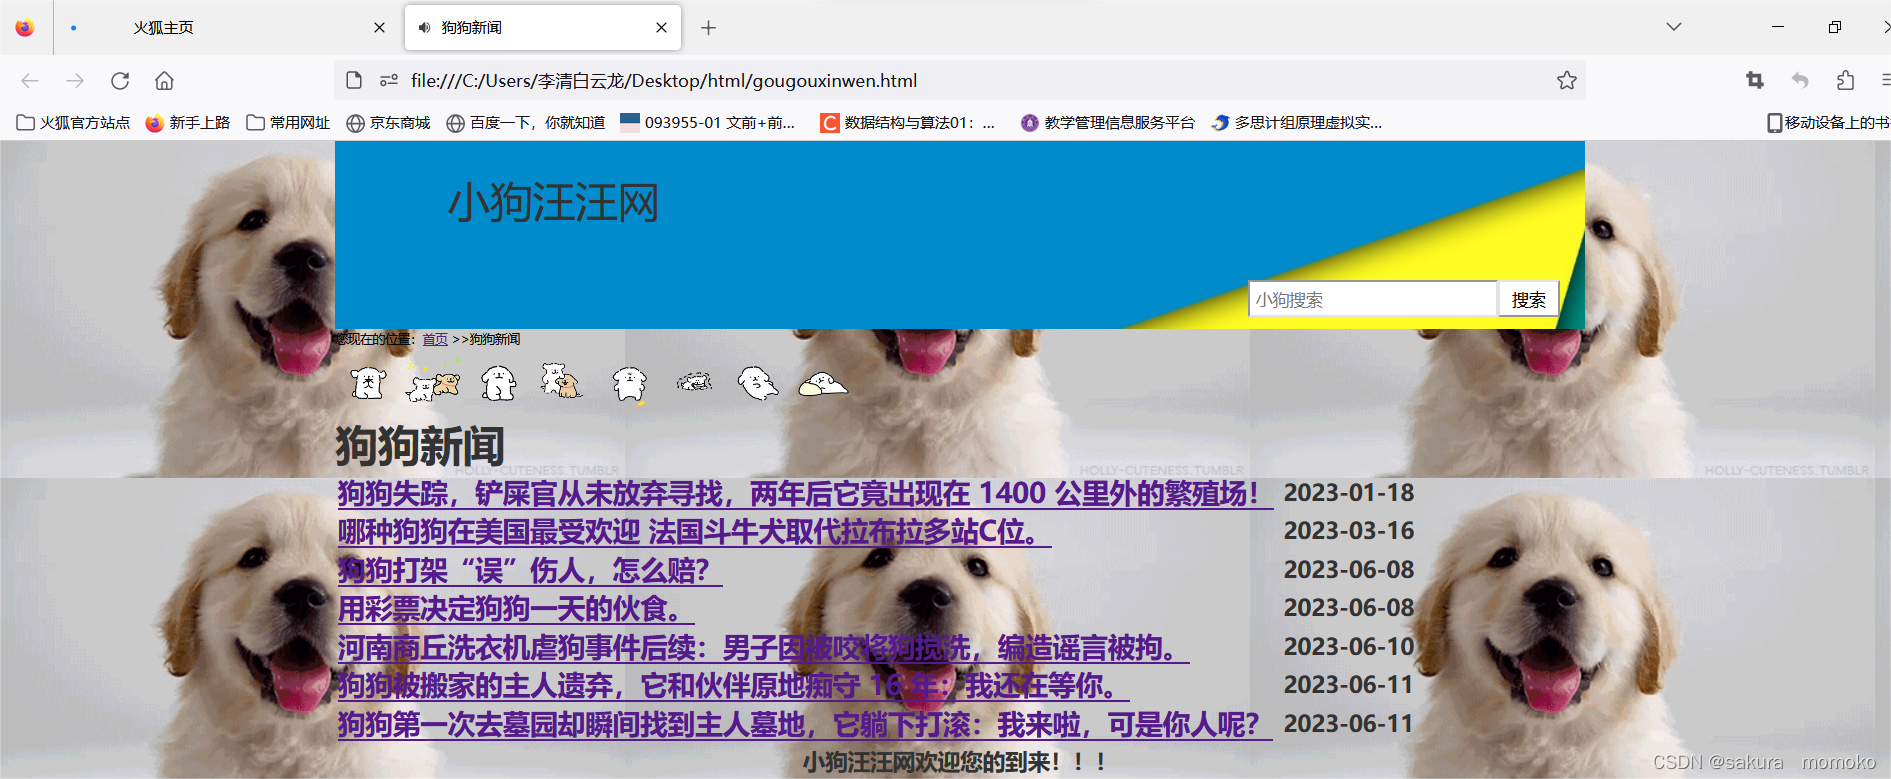The width and height of the screenshot is (1891, 779).
Task: Click the sleeping dog icon
Action: tap(822, 384)
